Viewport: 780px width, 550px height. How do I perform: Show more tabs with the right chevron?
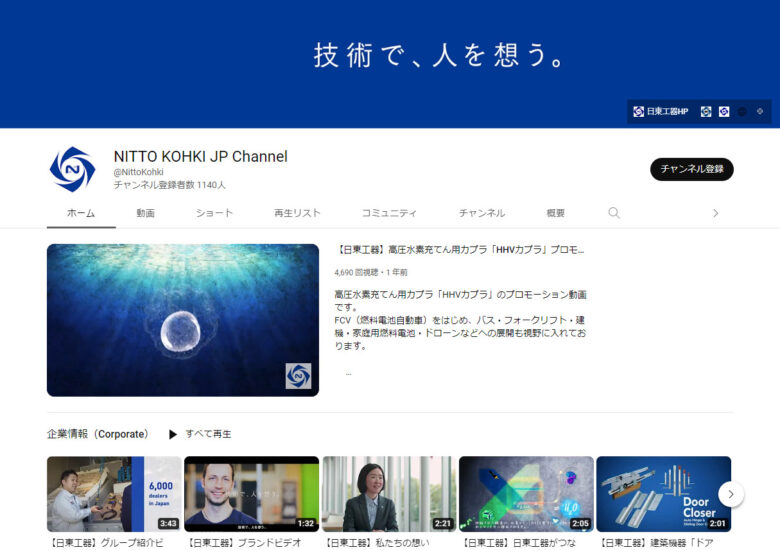(x=715, y=213)
